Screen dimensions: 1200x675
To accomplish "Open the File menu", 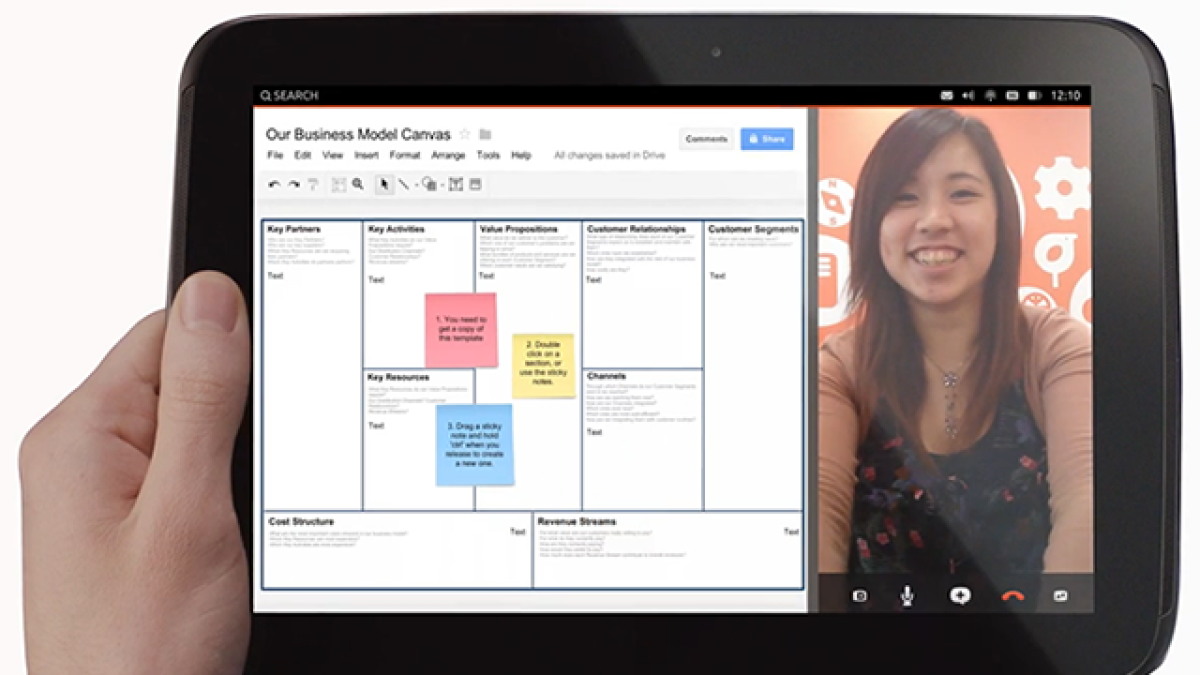I will coord(275,156).
